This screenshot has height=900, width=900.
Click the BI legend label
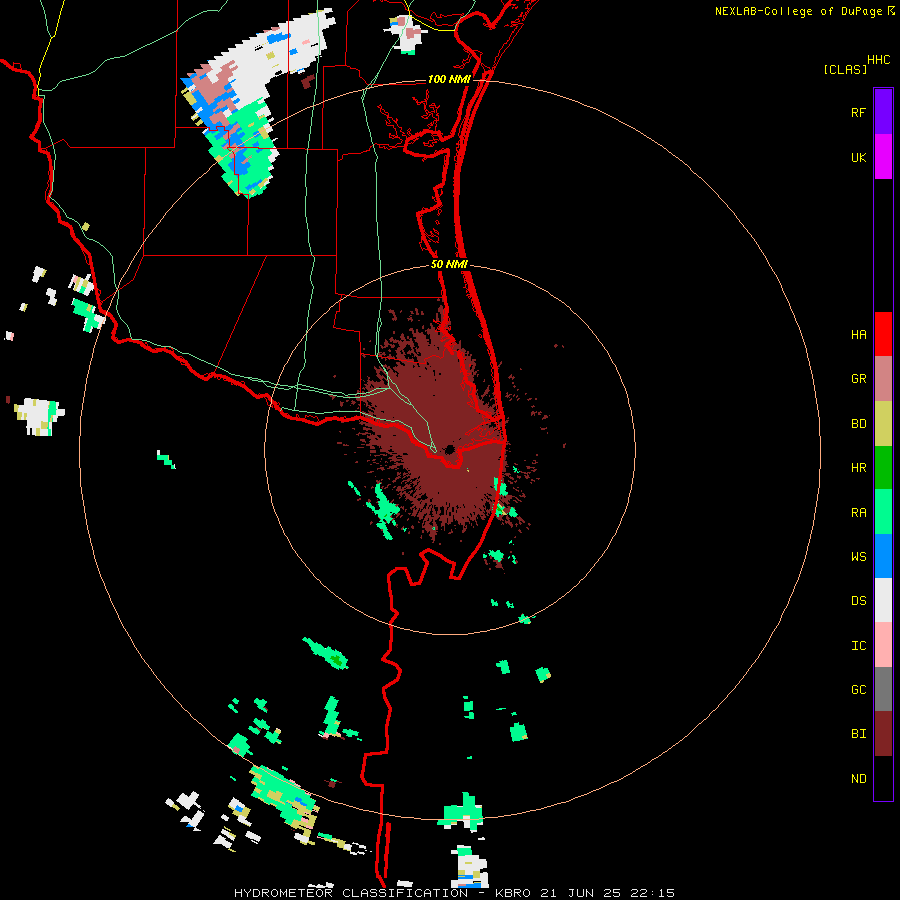pos(858,734)
